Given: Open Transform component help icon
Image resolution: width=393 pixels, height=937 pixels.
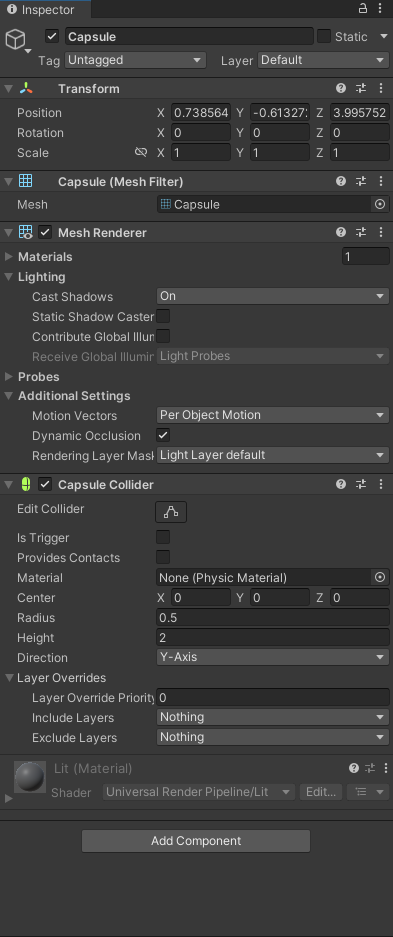Looking at the screenshot, I should pyautogui.click(x=341, y=88).
